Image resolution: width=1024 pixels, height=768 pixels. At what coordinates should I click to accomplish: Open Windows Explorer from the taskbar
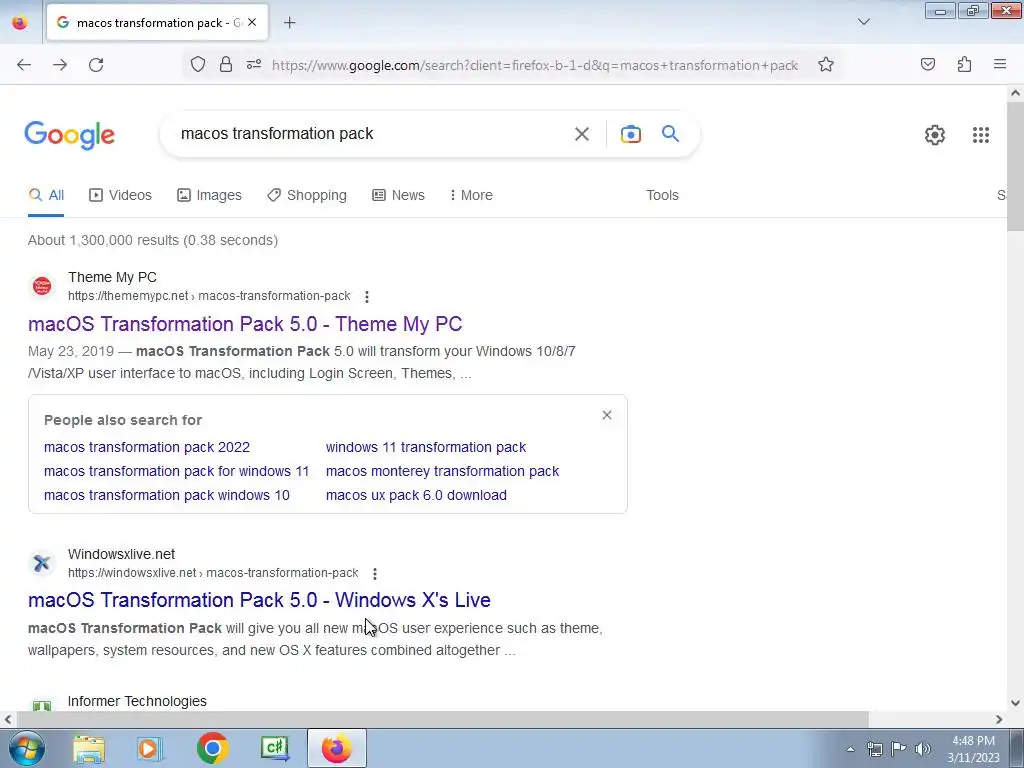pos(89,748)
